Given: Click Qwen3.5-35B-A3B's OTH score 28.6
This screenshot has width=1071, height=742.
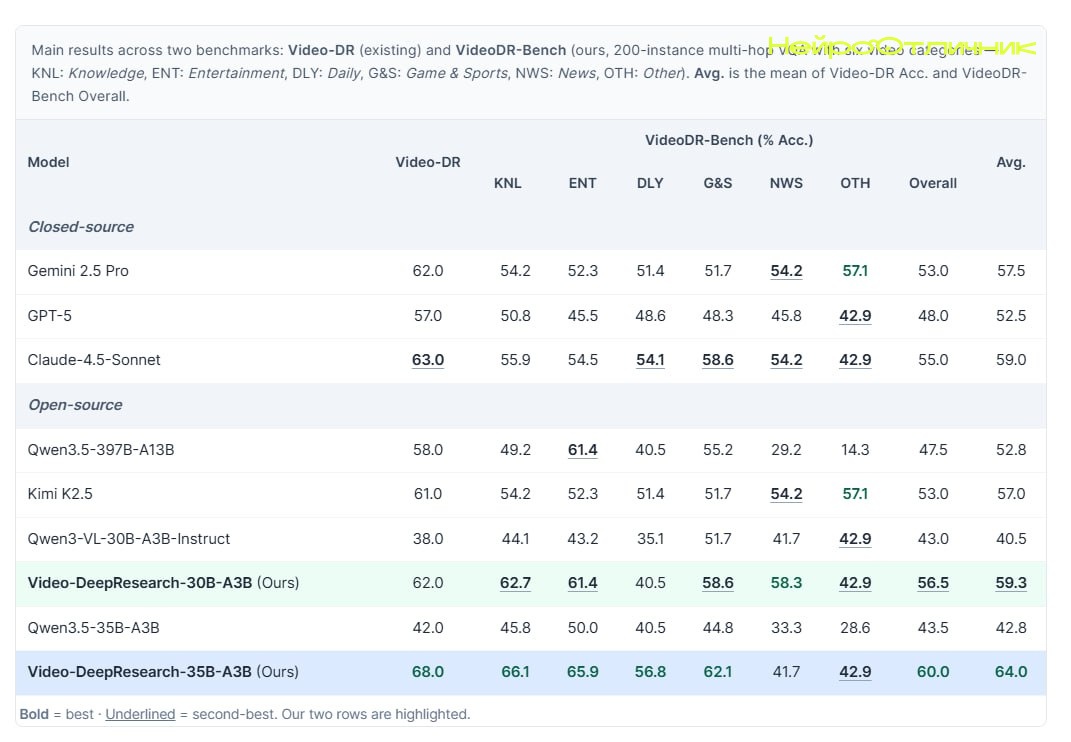Looking at the screenshot, I should (855, 627).
